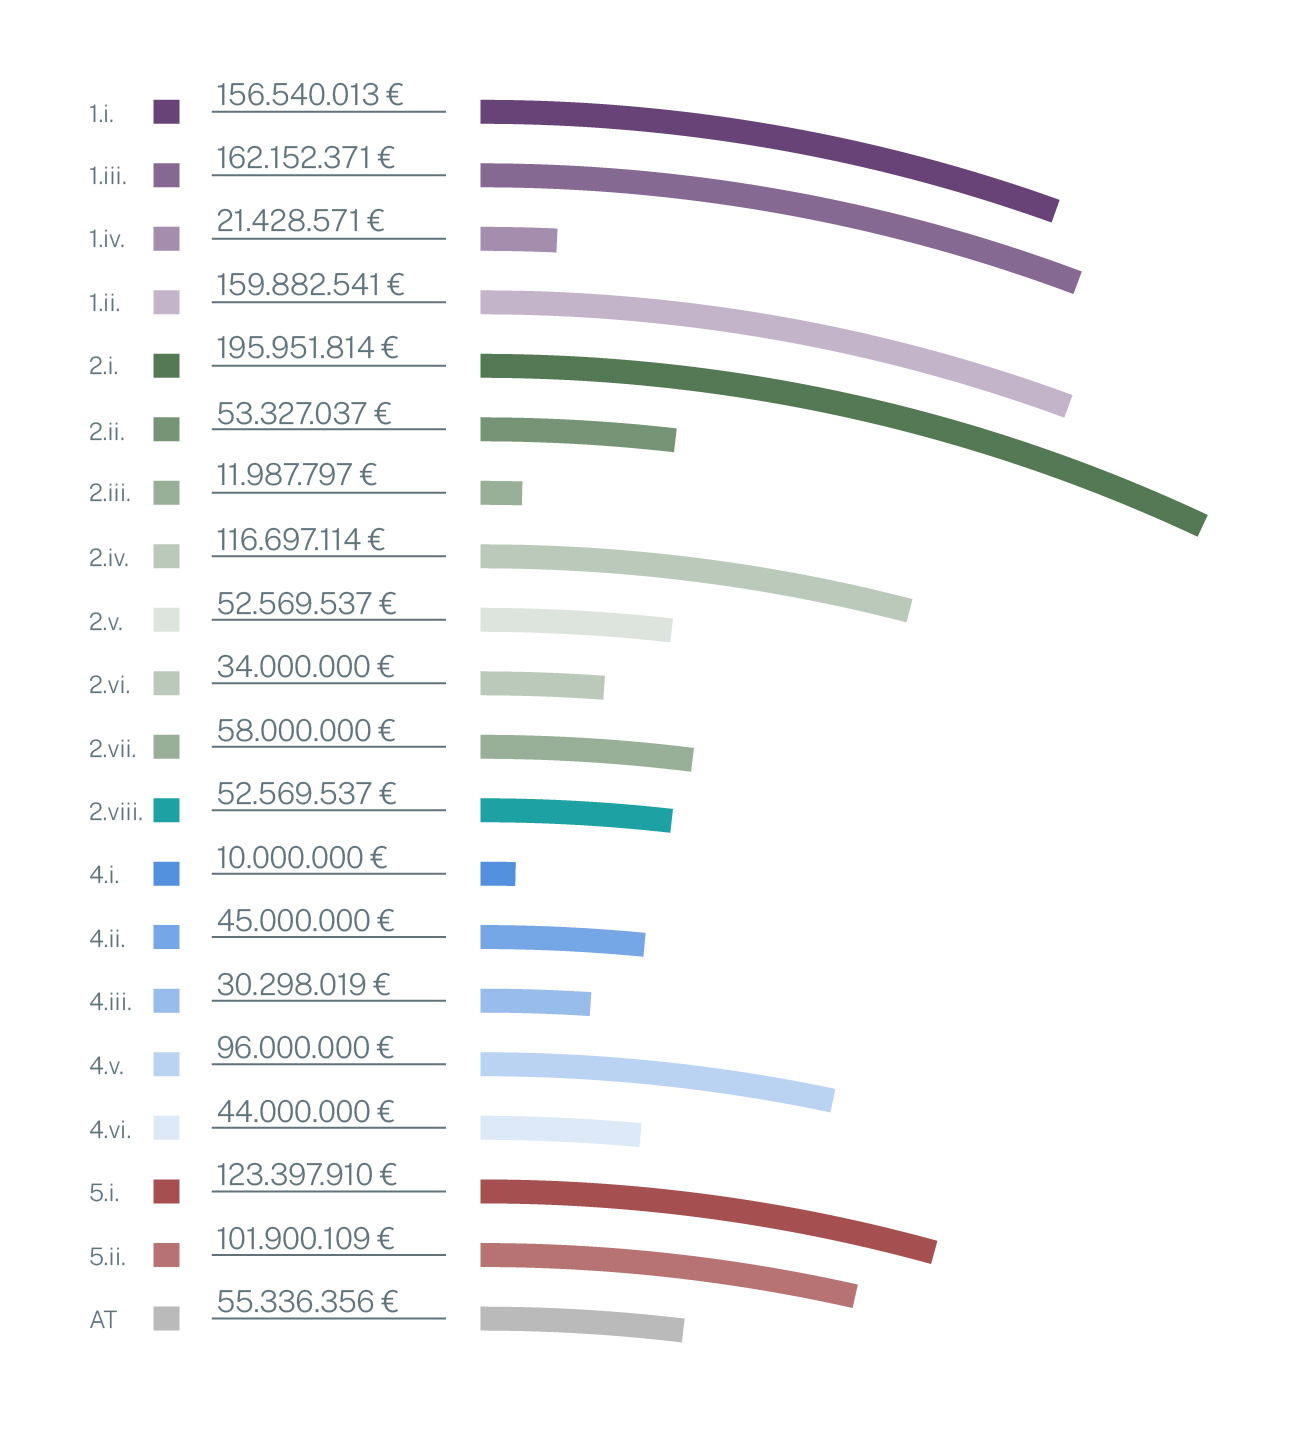Viewport: 1293px width, 1431px height.
Task: Click the 21.428.571 € value label
Action: pos(300,221)
